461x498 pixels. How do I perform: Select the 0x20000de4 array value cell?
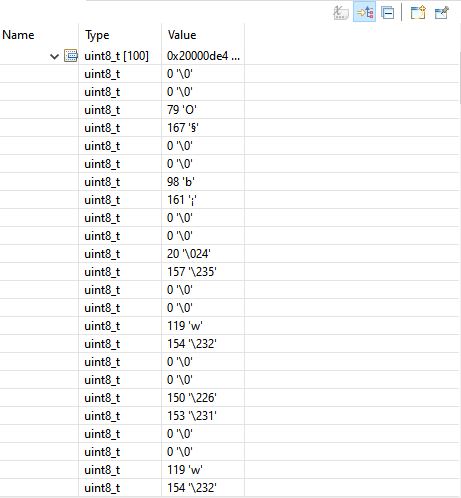203,56
